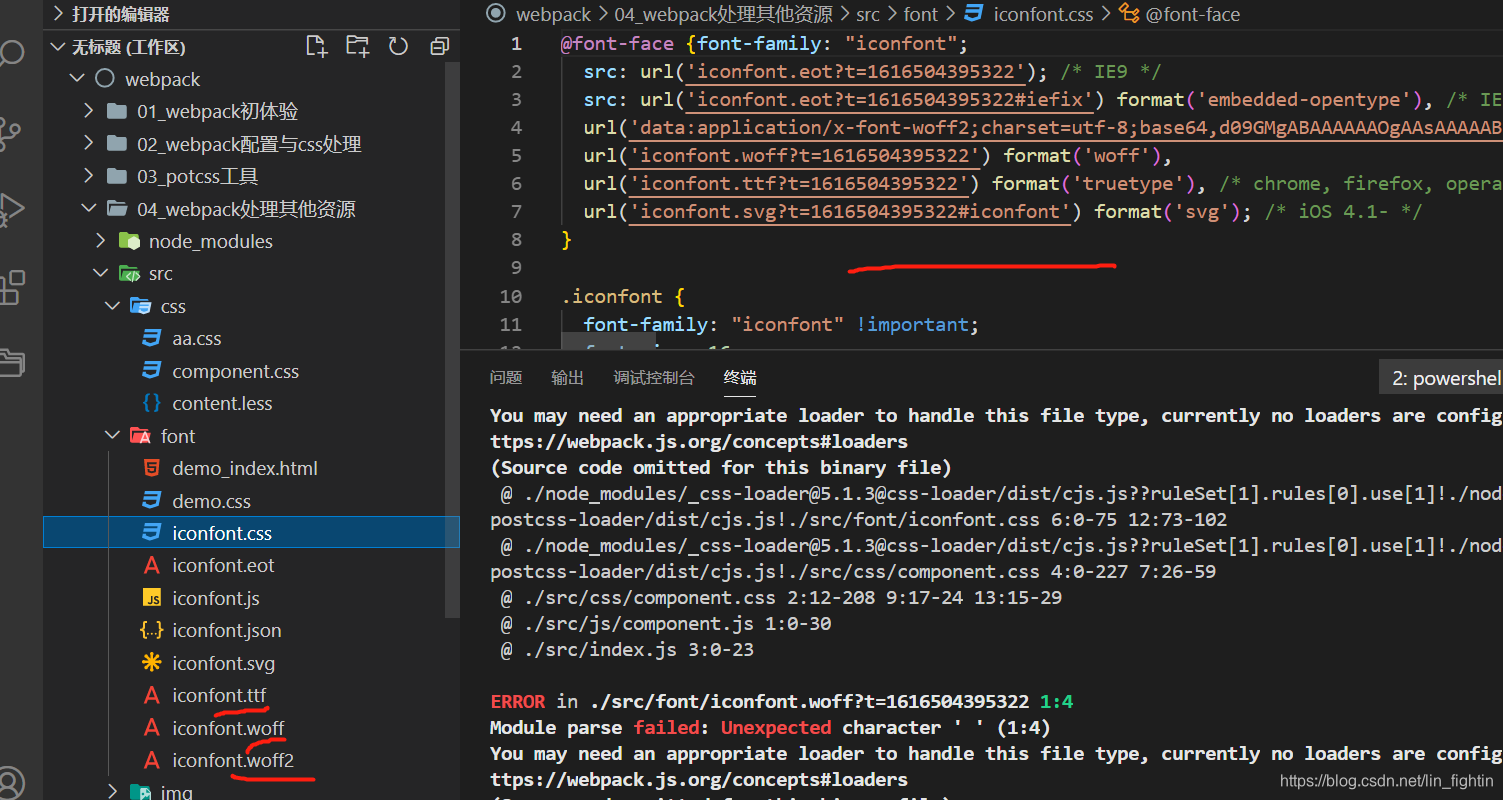Click the HTML icon of demo_index.html

[x=152, y=468]
